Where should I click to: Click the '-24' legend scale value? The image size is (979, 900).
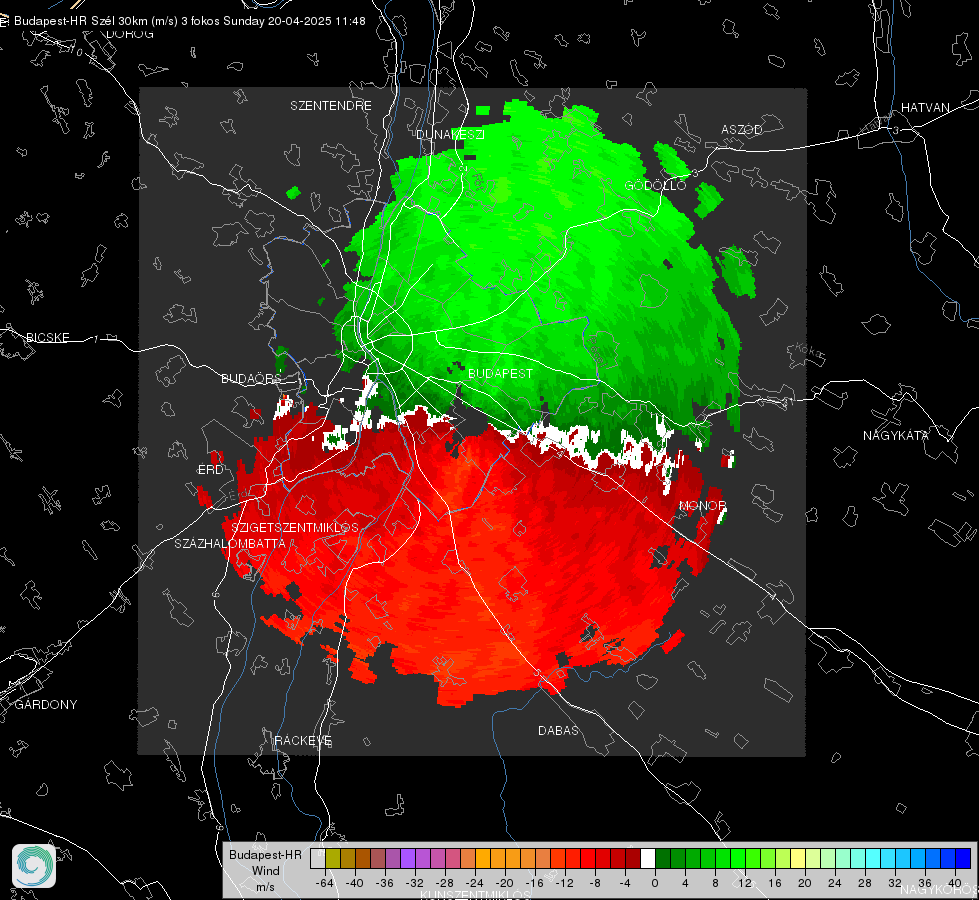click(x=475, y=883)
